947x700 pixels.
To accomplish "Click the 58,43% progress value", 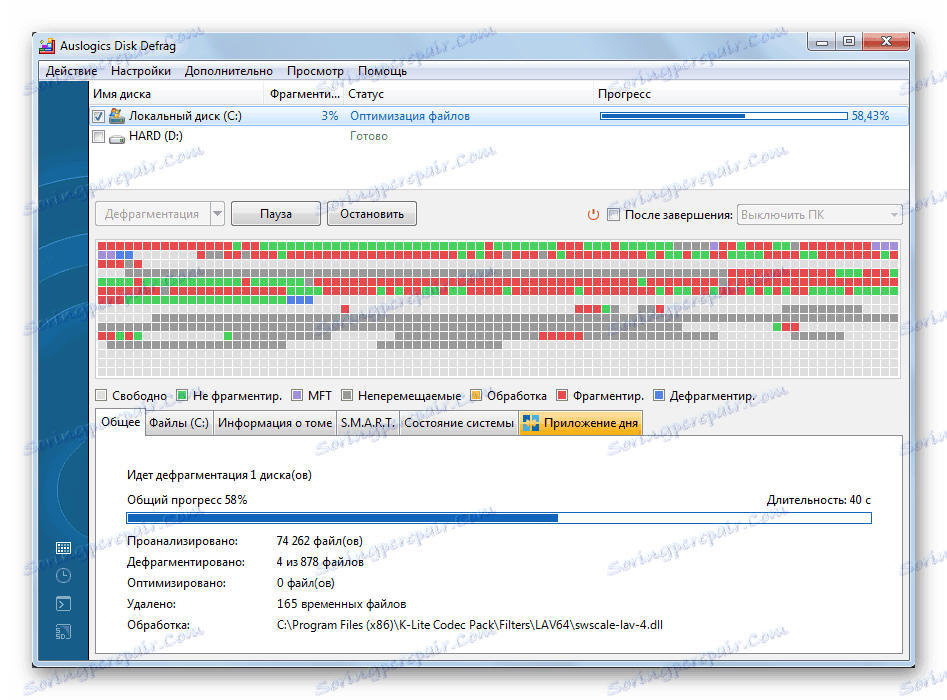I will (870, 116).
